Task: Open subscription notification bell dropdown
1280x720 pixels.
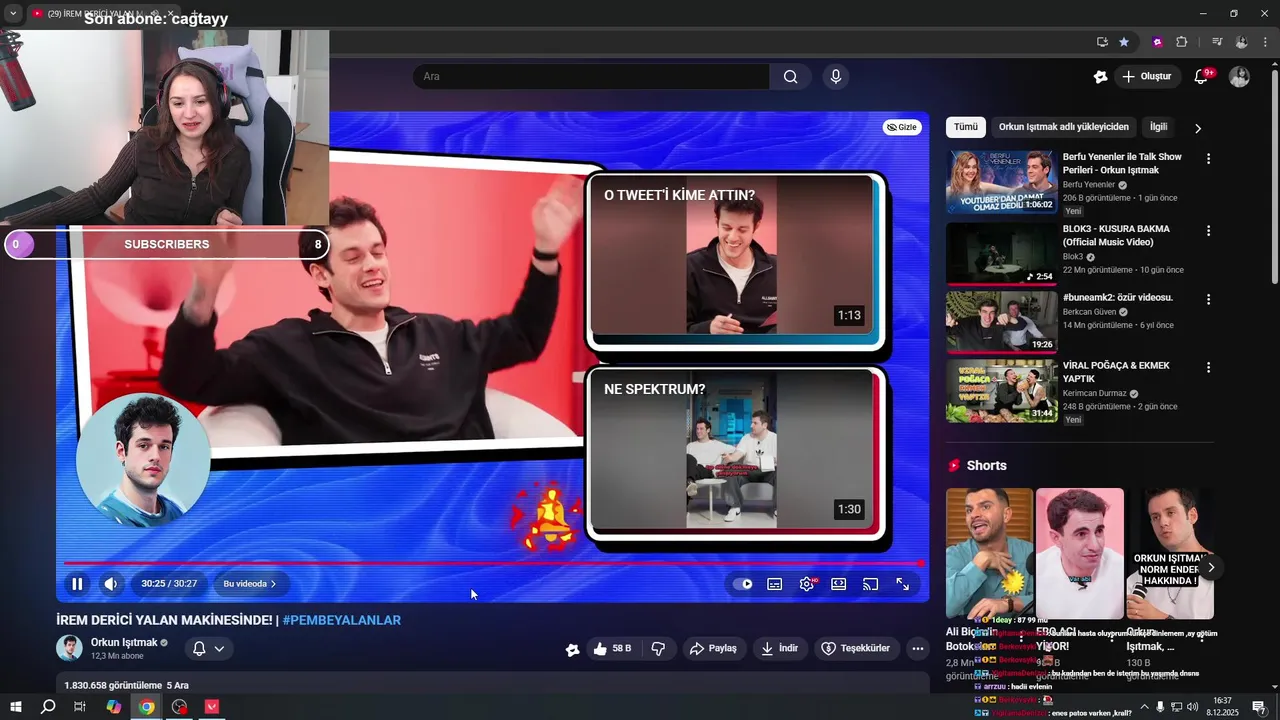Action: tap(209, 649)
